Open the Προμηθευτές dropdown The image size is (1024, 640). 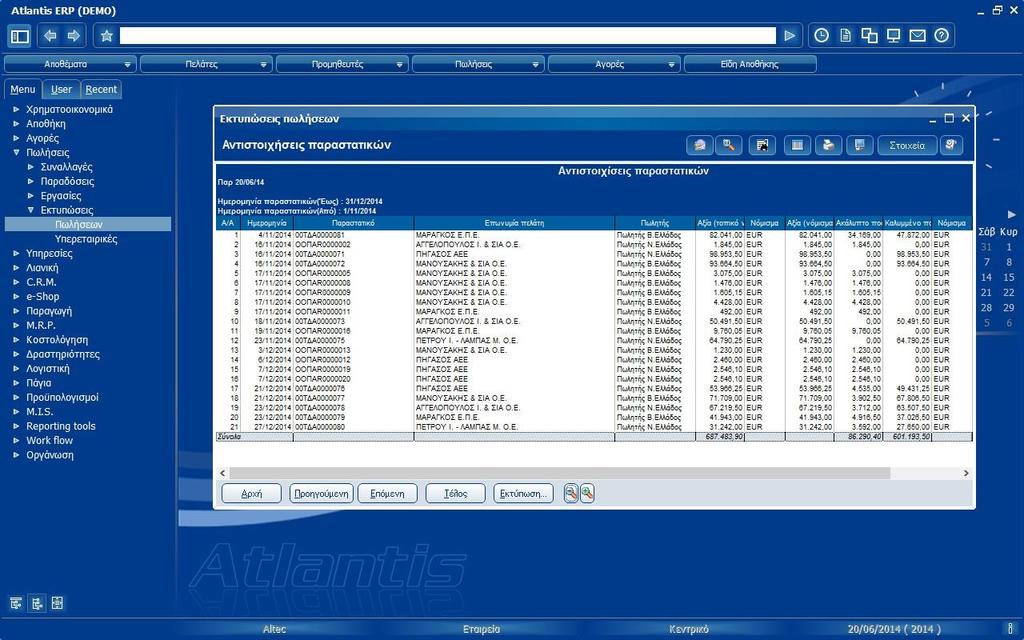[x=342, y=64]
